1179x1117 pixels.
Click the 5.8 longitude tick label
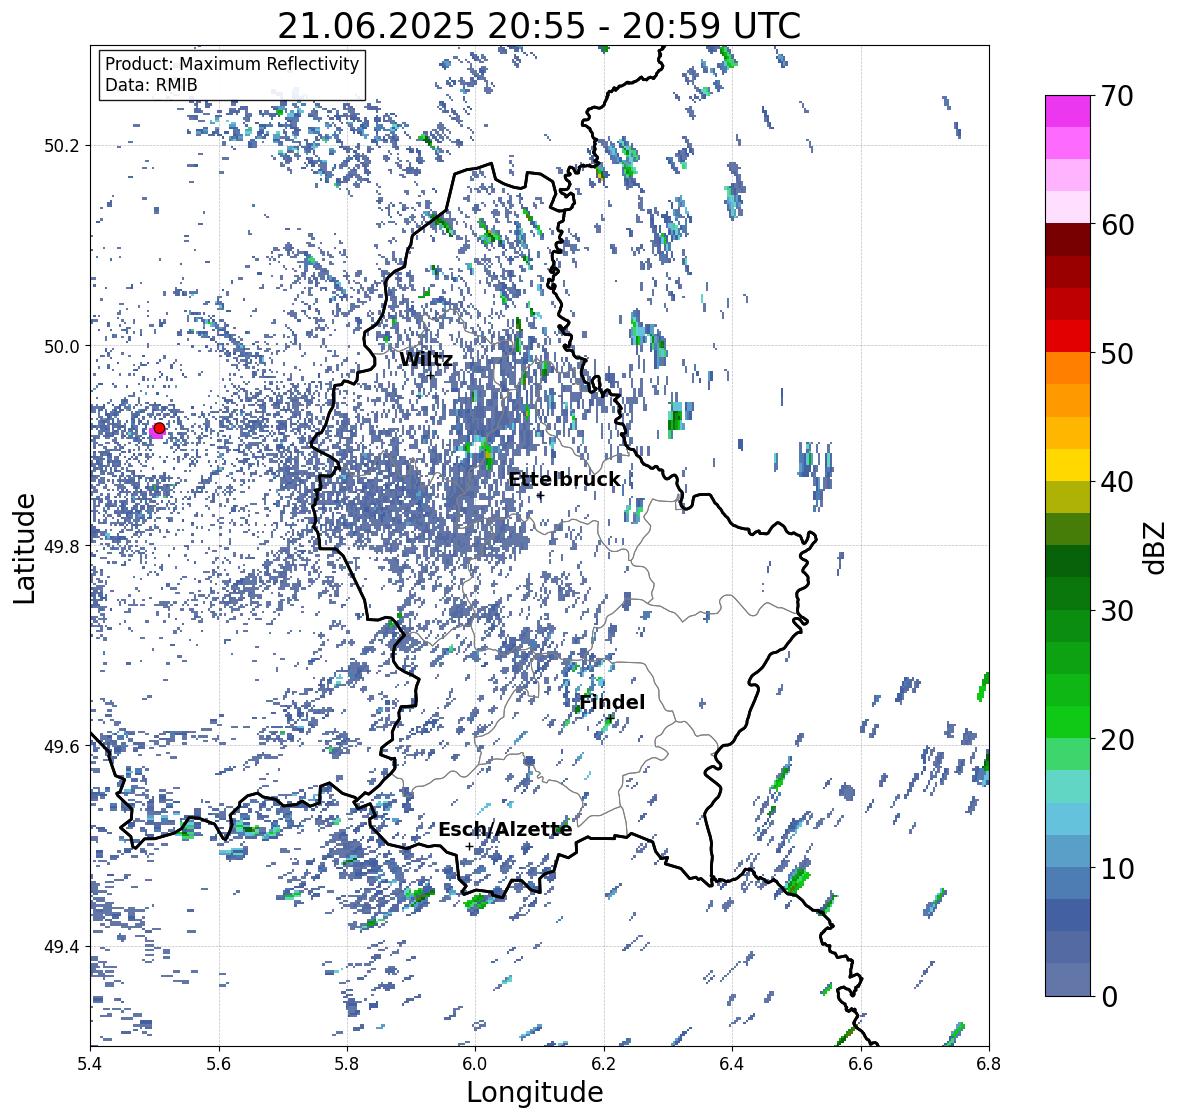tap(347, 1063)
